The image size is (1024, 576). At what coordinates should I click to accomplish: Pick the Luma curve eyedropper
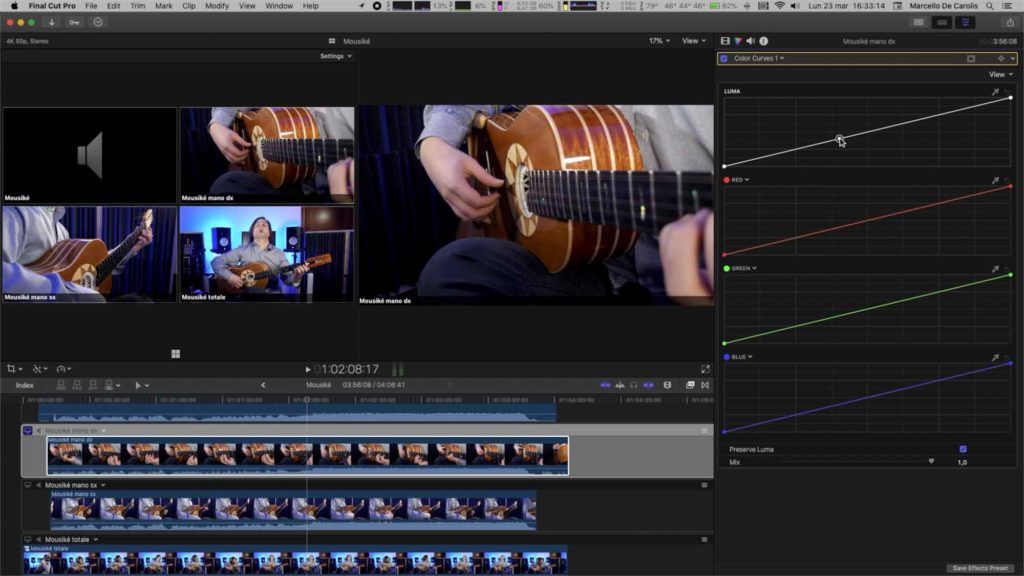(995, 91)
